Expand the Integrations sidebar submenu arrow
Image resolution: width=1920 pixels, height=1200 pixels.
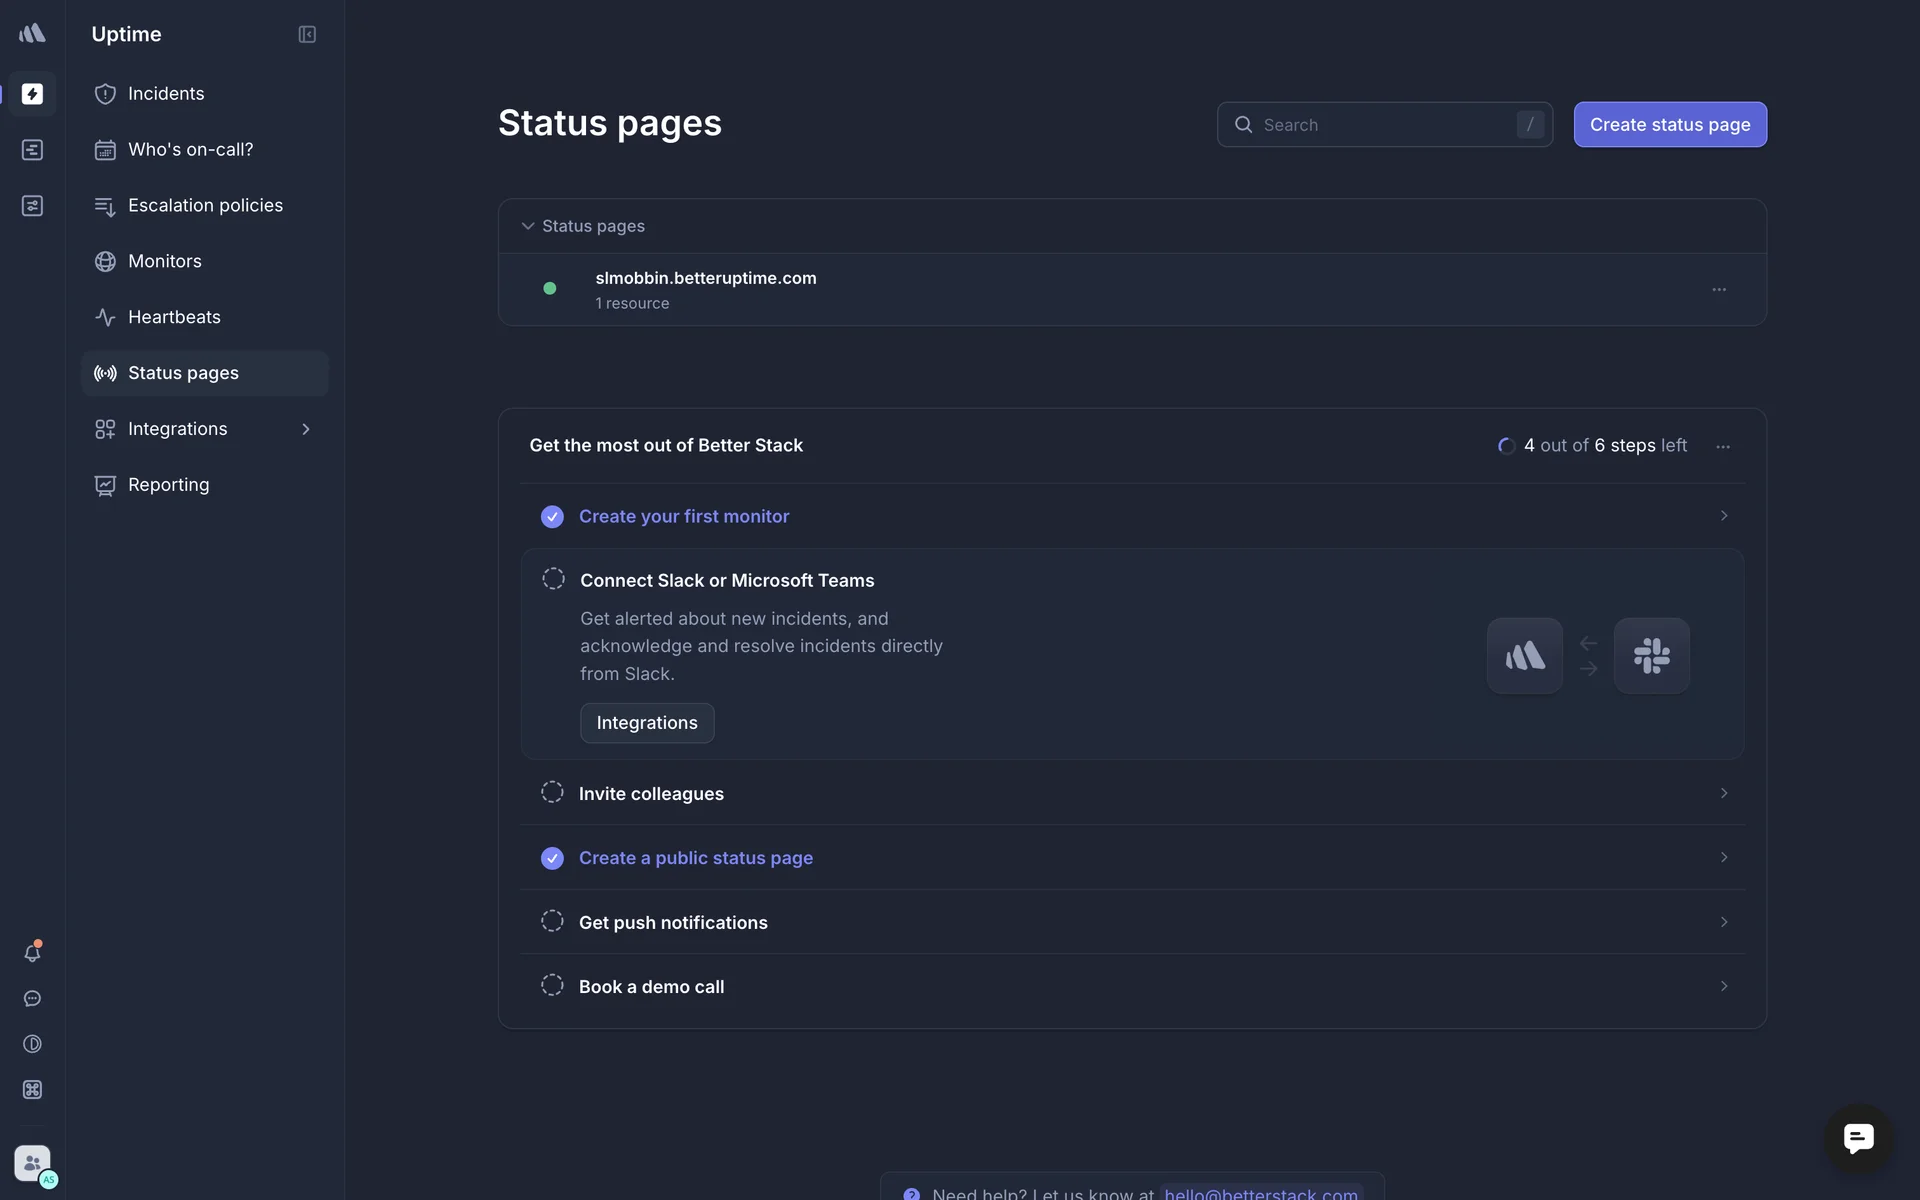306,429
